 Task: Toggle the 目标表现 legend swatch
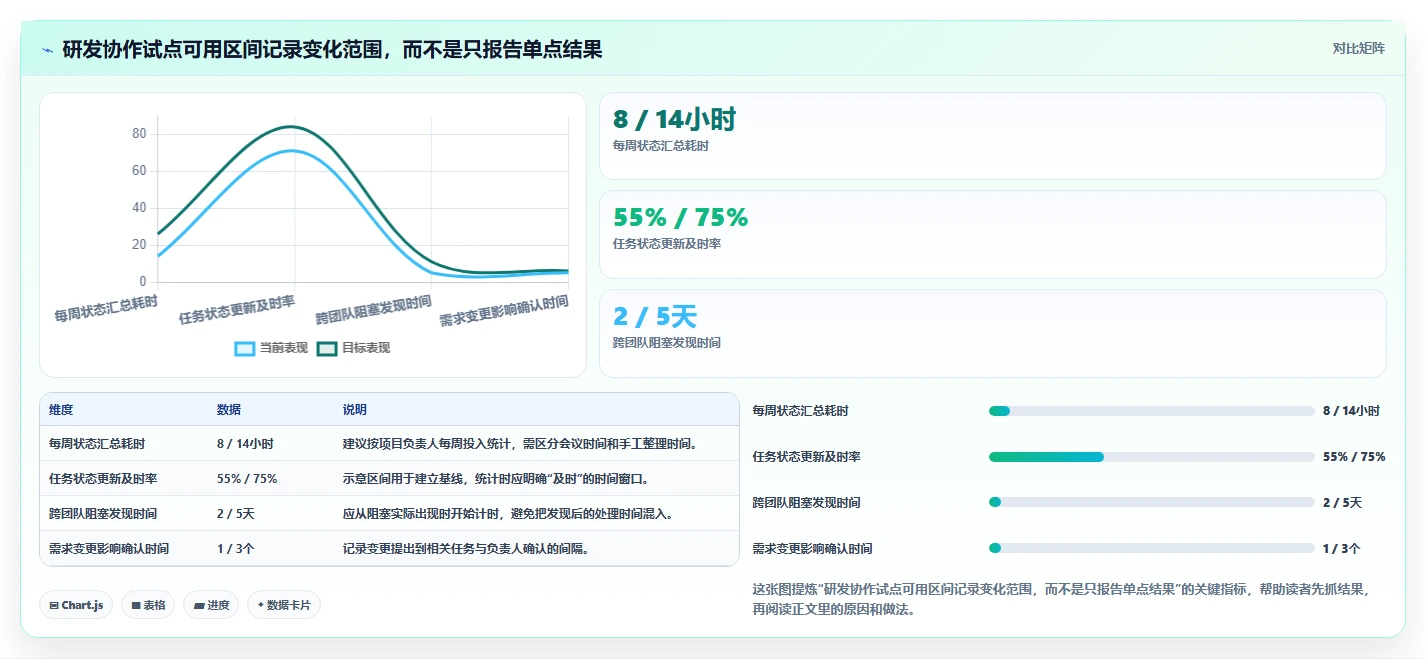327,348
